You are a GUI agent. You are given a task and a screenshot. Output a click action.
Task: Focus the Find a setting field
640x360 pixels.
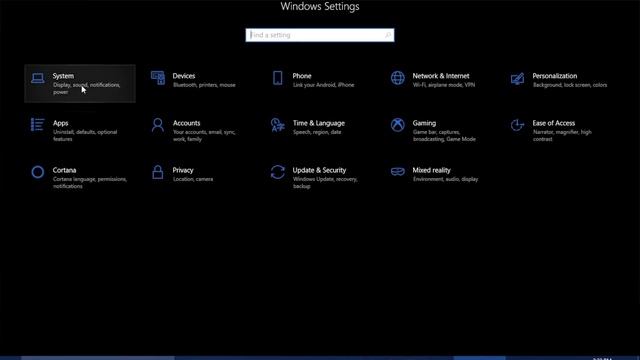click(x=320, y=35)
